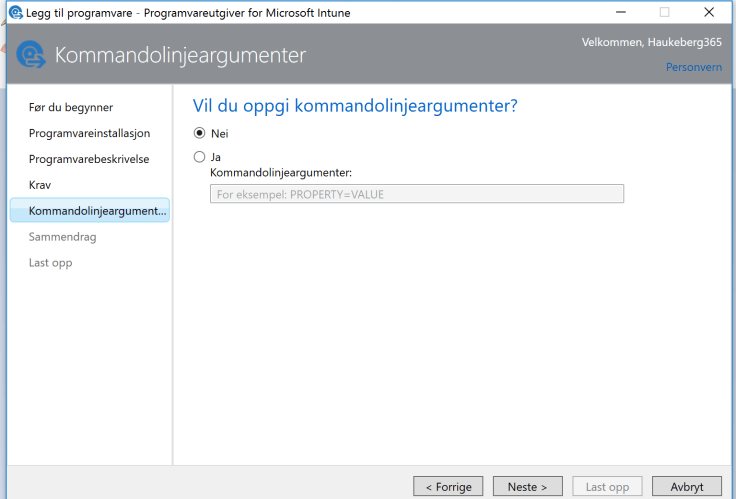Screen dimensions: 736x499
Task: Click the Kommandolinjeargumenter text field
Action: coord(417,194)
